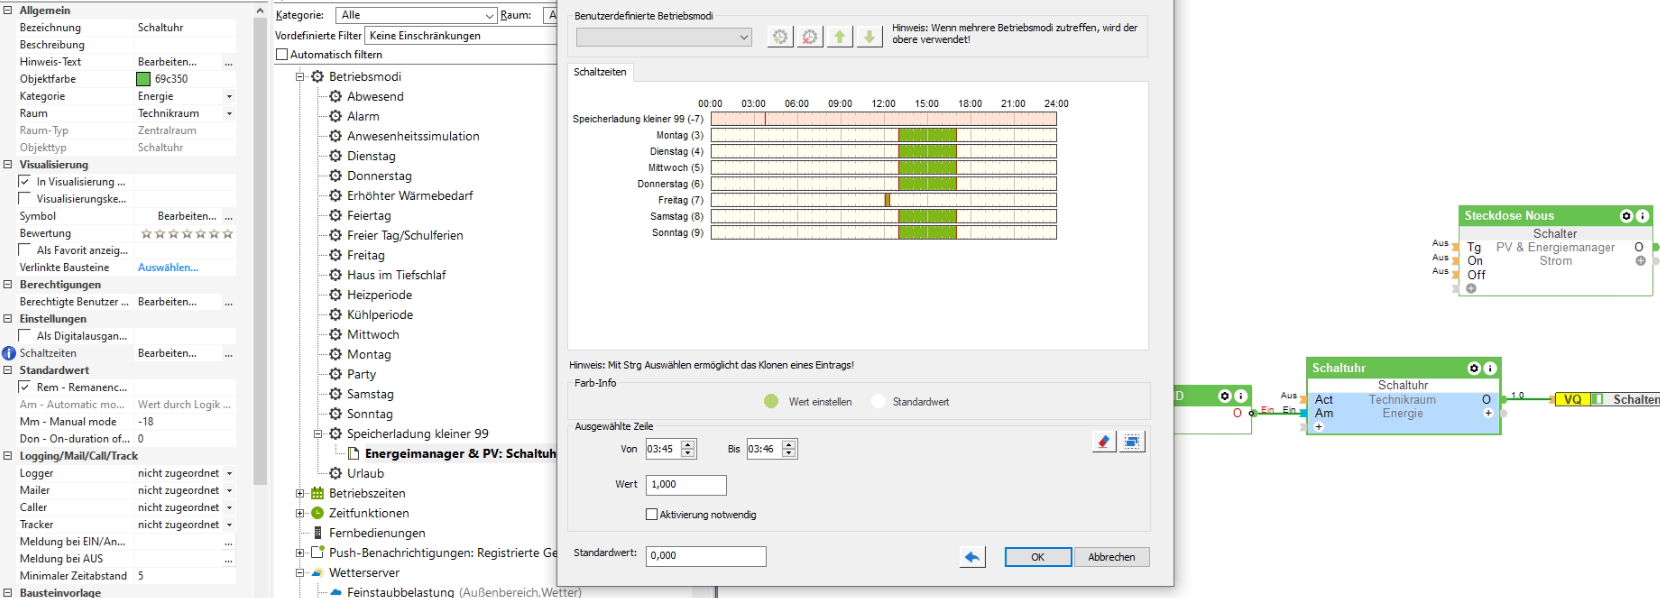Click the Abbrechen button
This screenshot has height=598, width=1660.
(1111, 557)
